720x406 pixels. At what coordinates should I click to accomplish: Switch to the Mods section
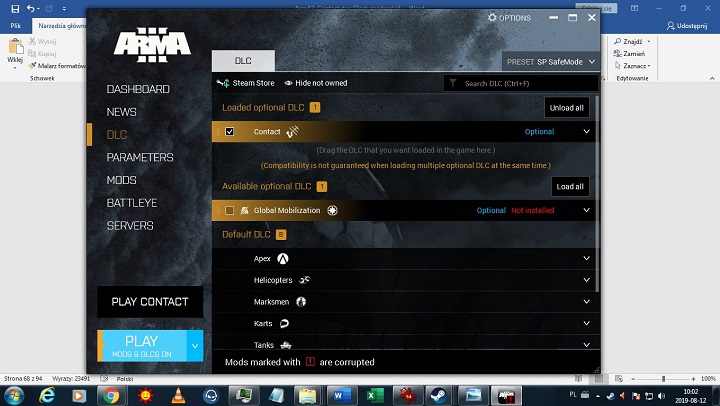(122, 180)
